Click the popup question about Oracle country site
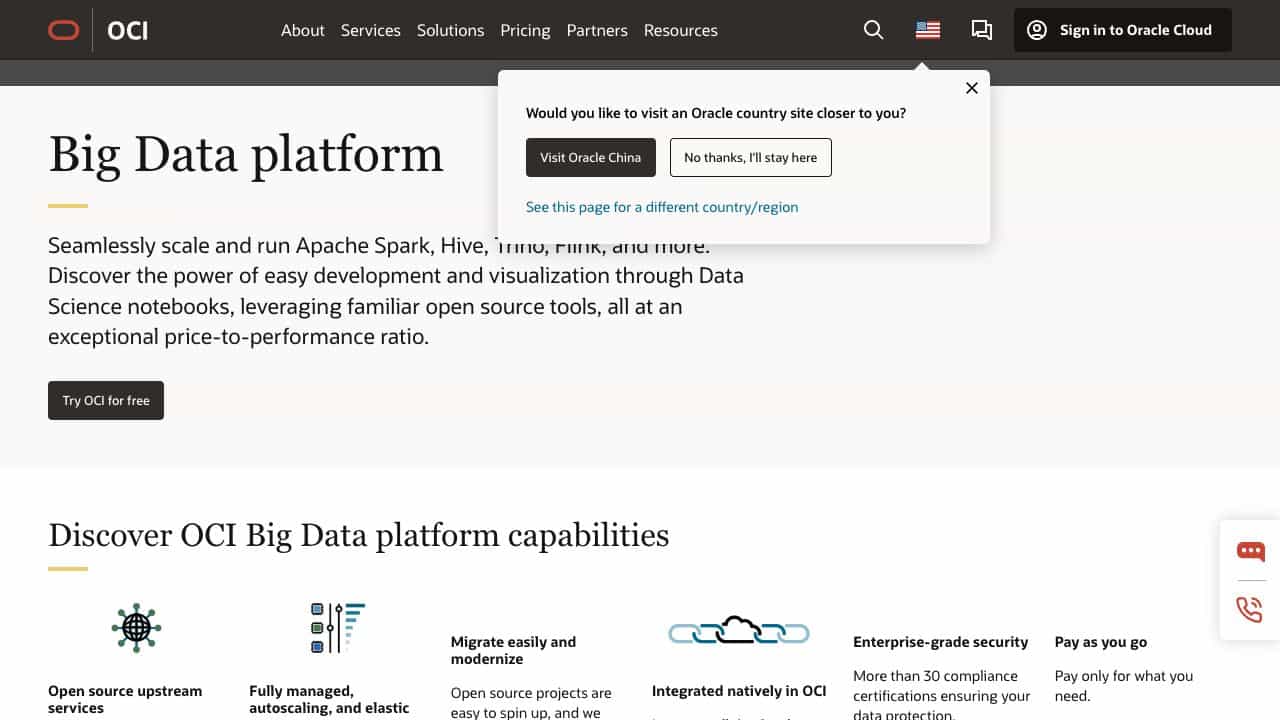The width and height of the screenshot is (1280, 720). point(716,113)
